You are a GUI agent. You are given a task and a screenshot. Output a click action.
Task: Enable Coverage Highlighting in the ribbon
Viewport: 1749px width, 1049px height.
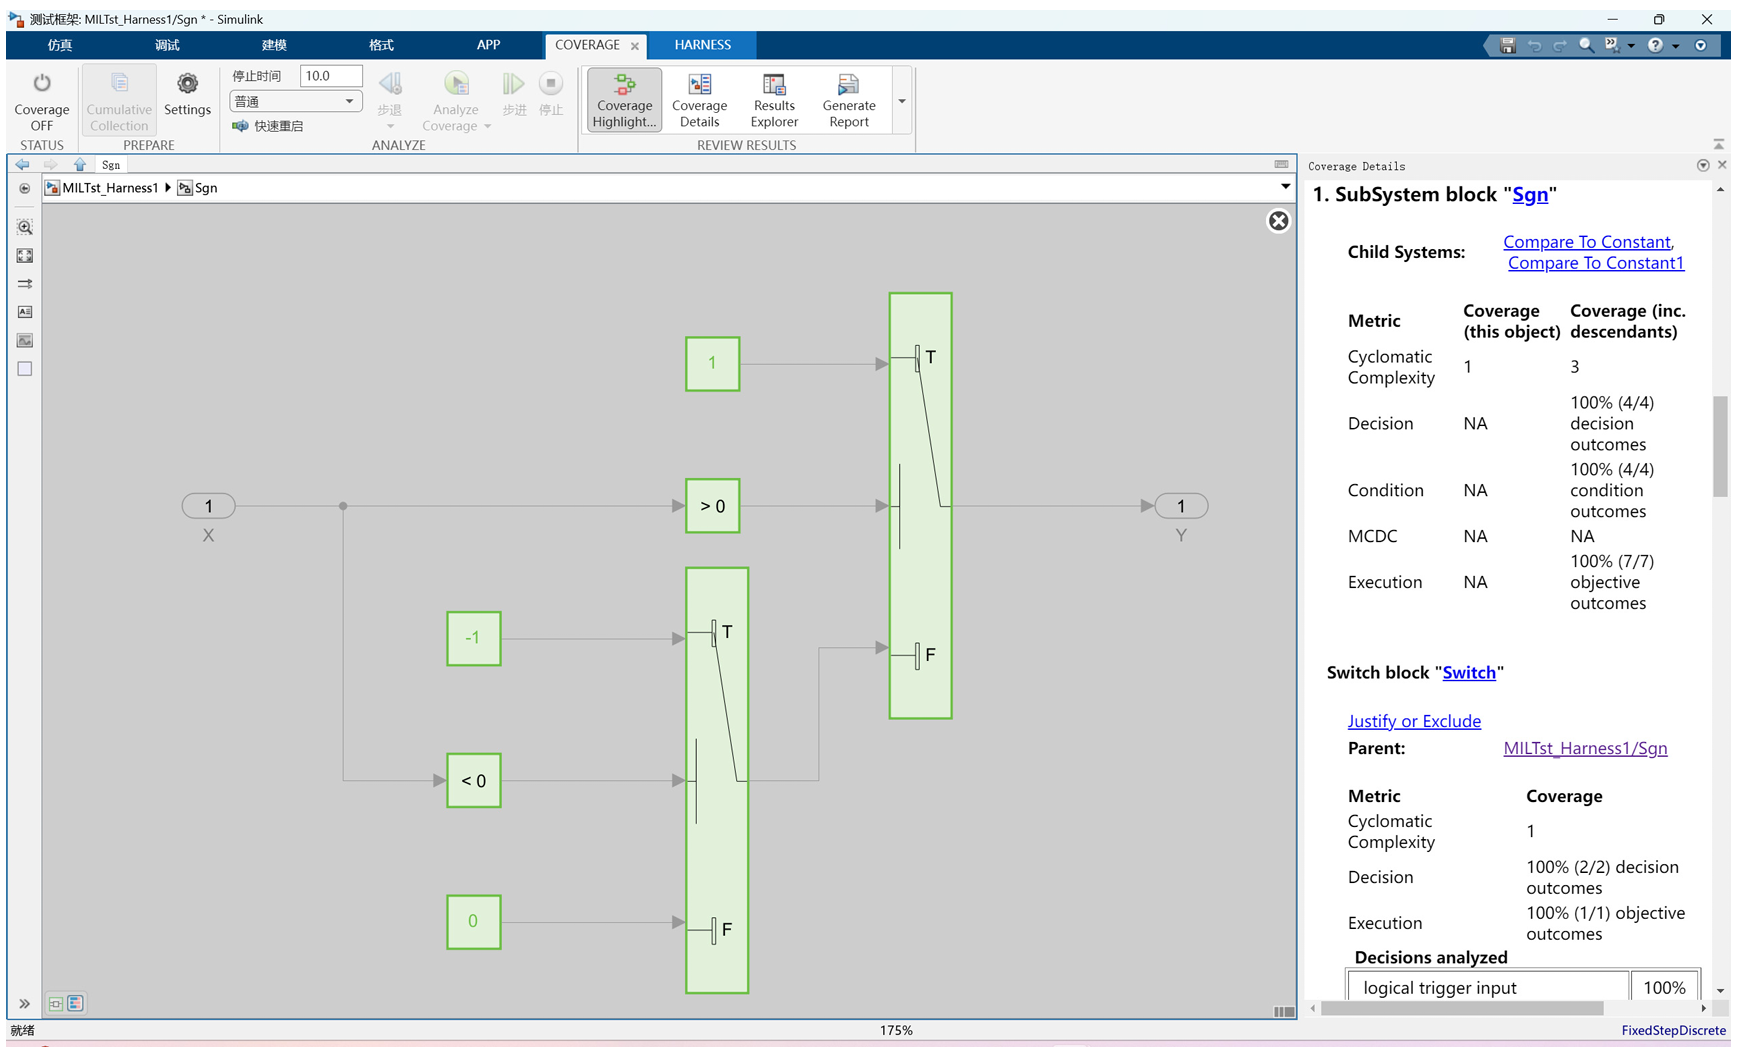click(x=623, y=99)
